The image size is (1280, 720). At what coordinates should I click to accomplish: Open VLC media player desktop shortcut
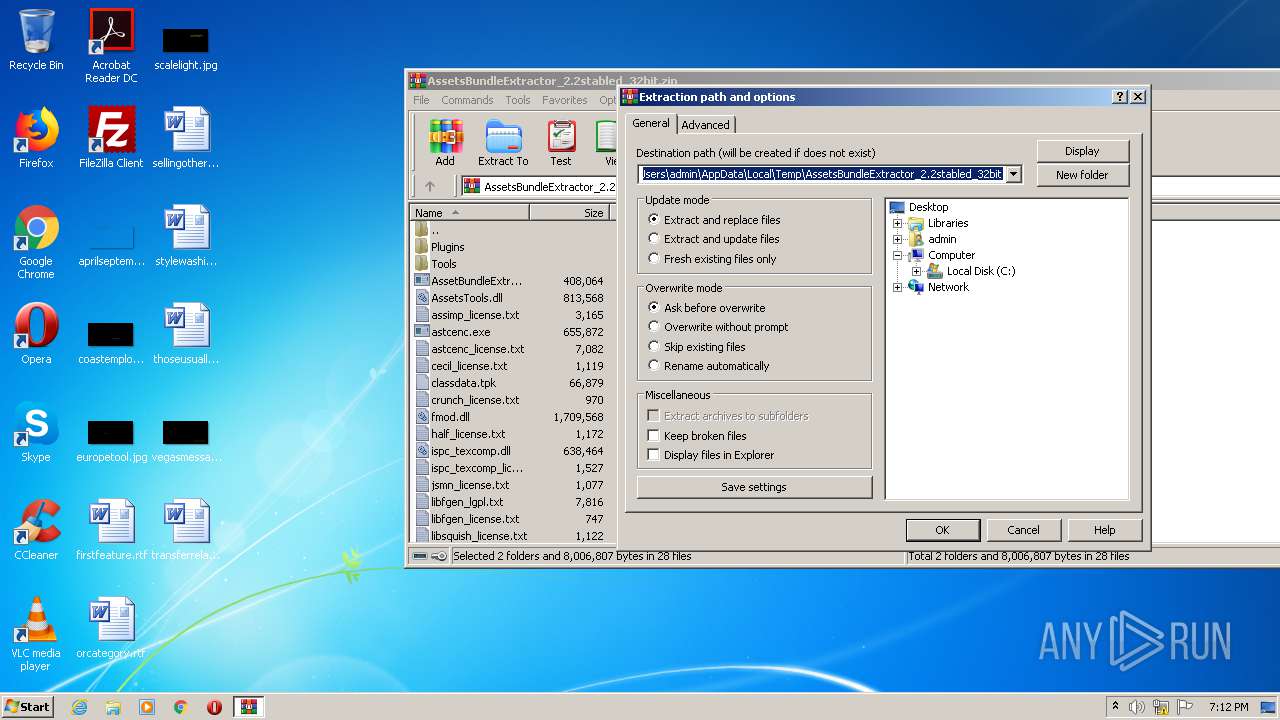point(36,634)
